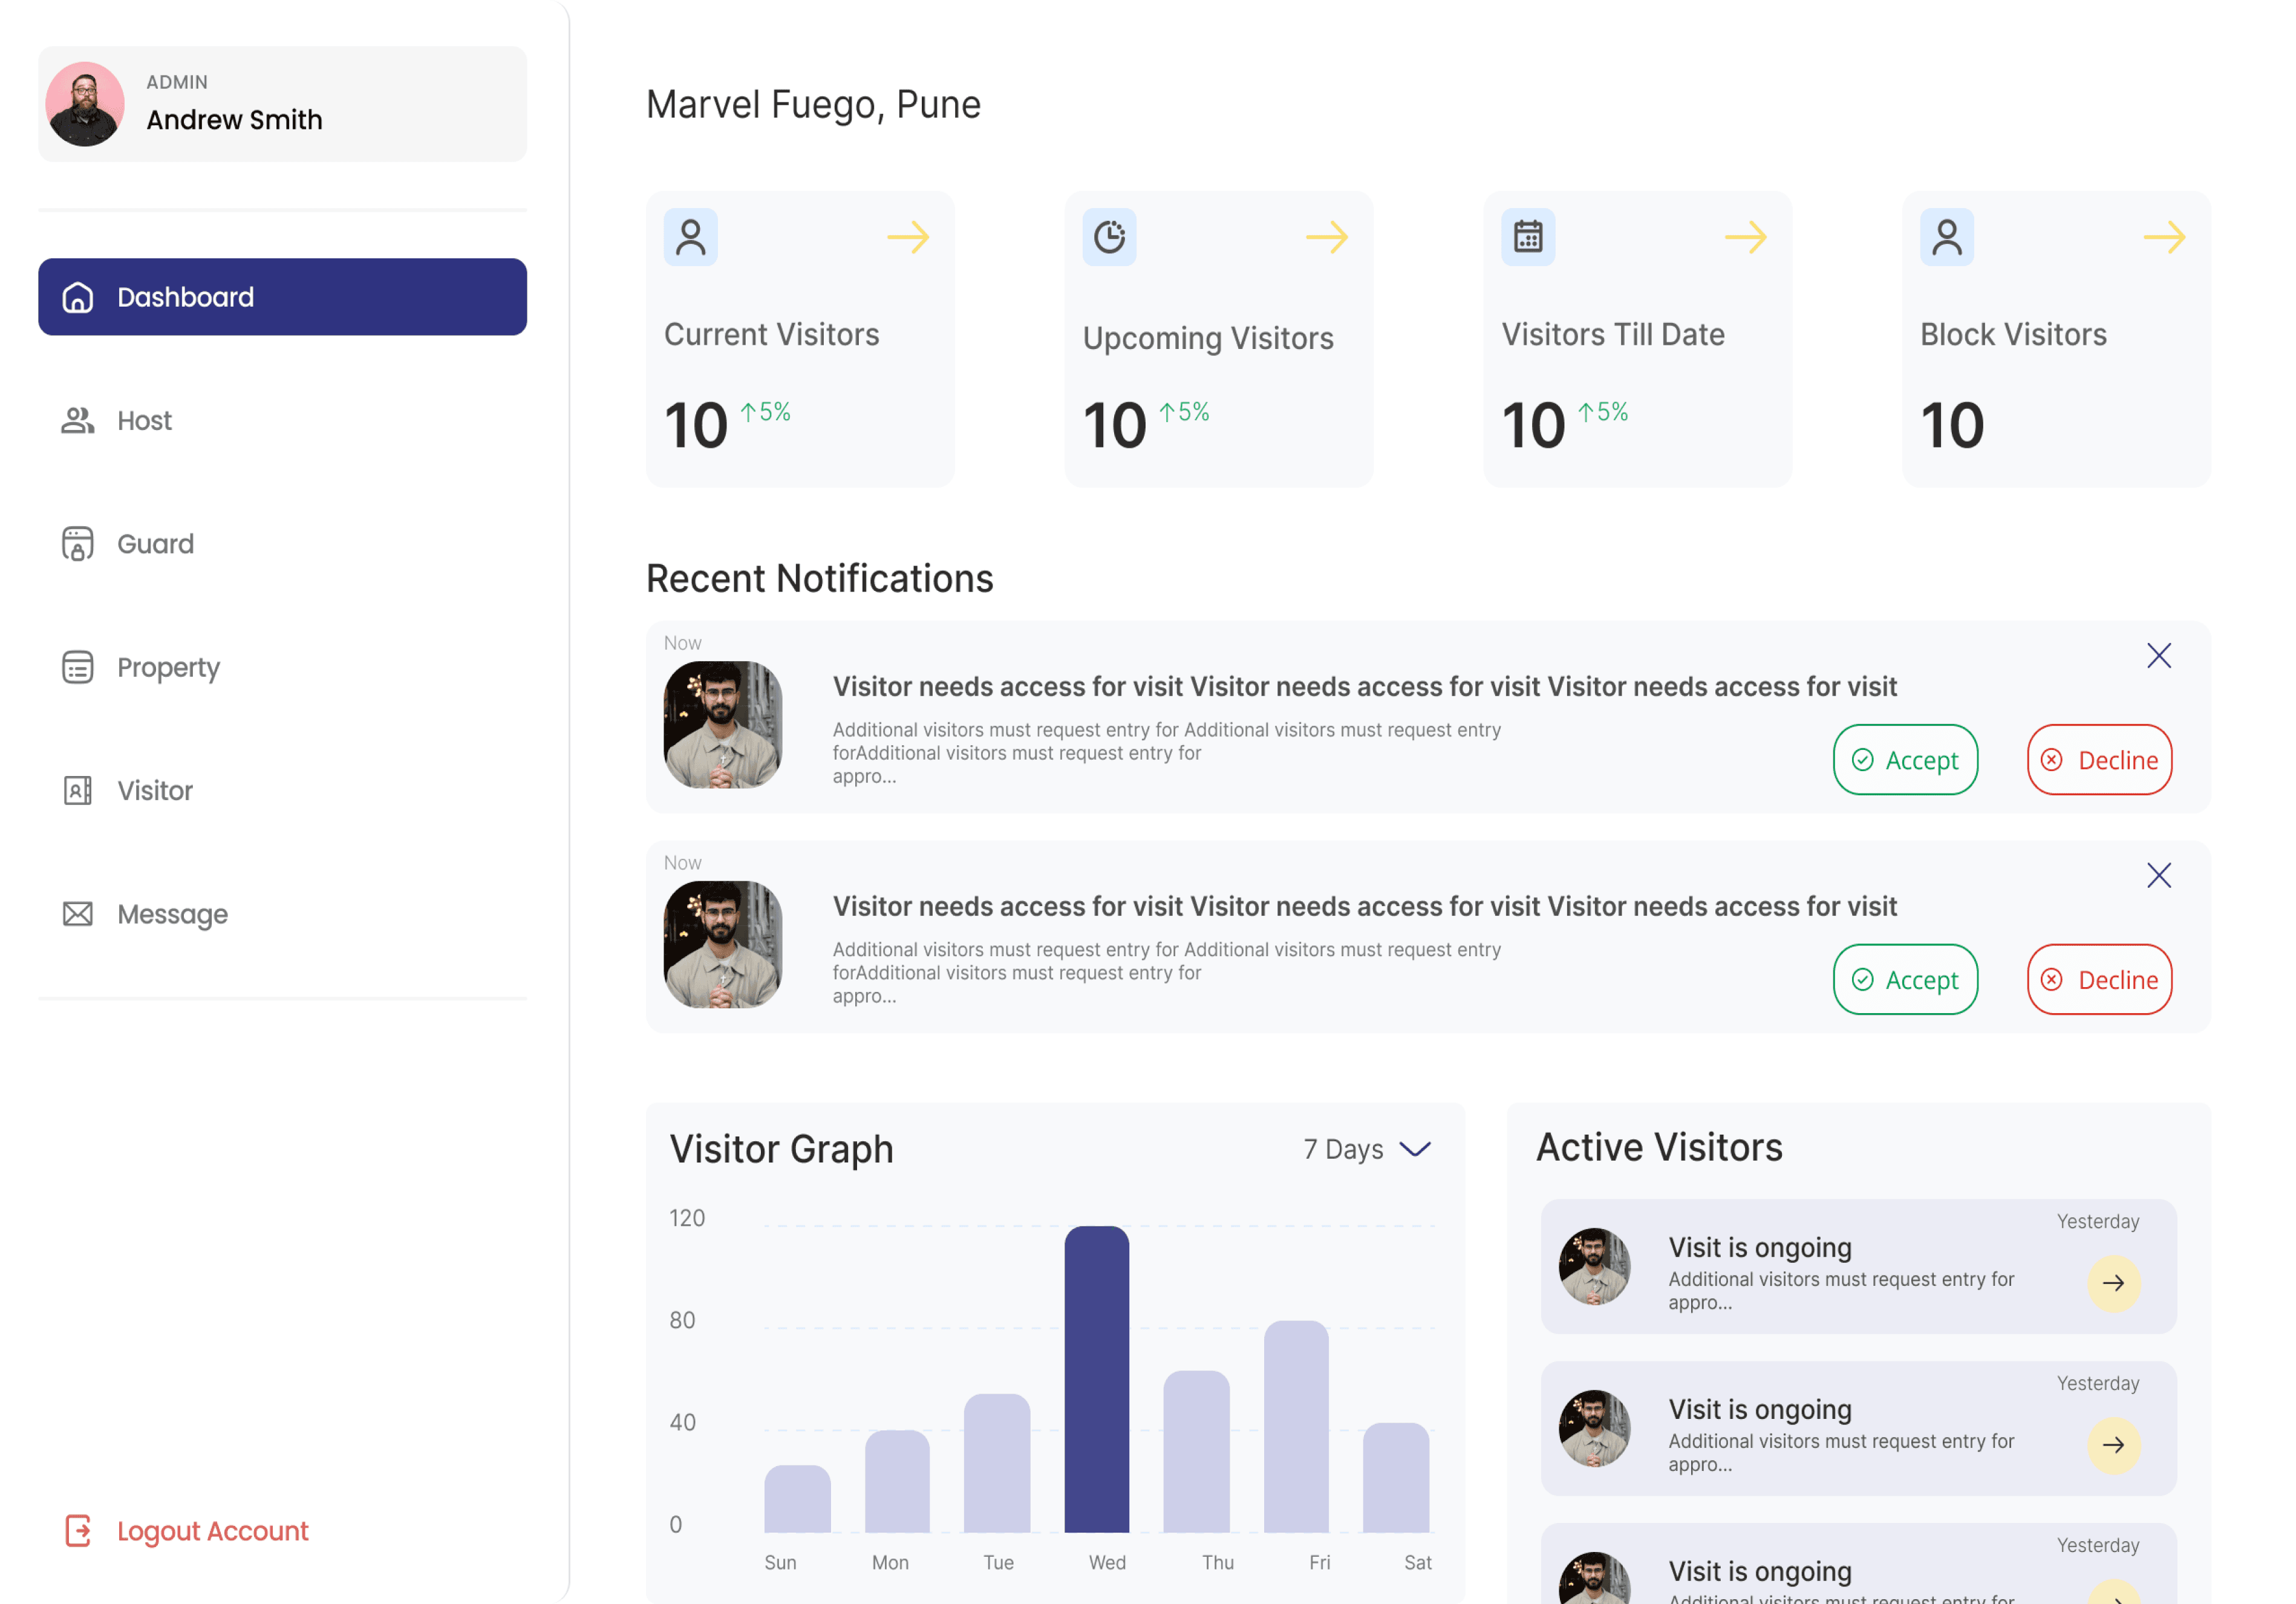2296x1604 pixels.
Task: Expand the 7 Days dropdown
Action: [x=1368, y=1149]
